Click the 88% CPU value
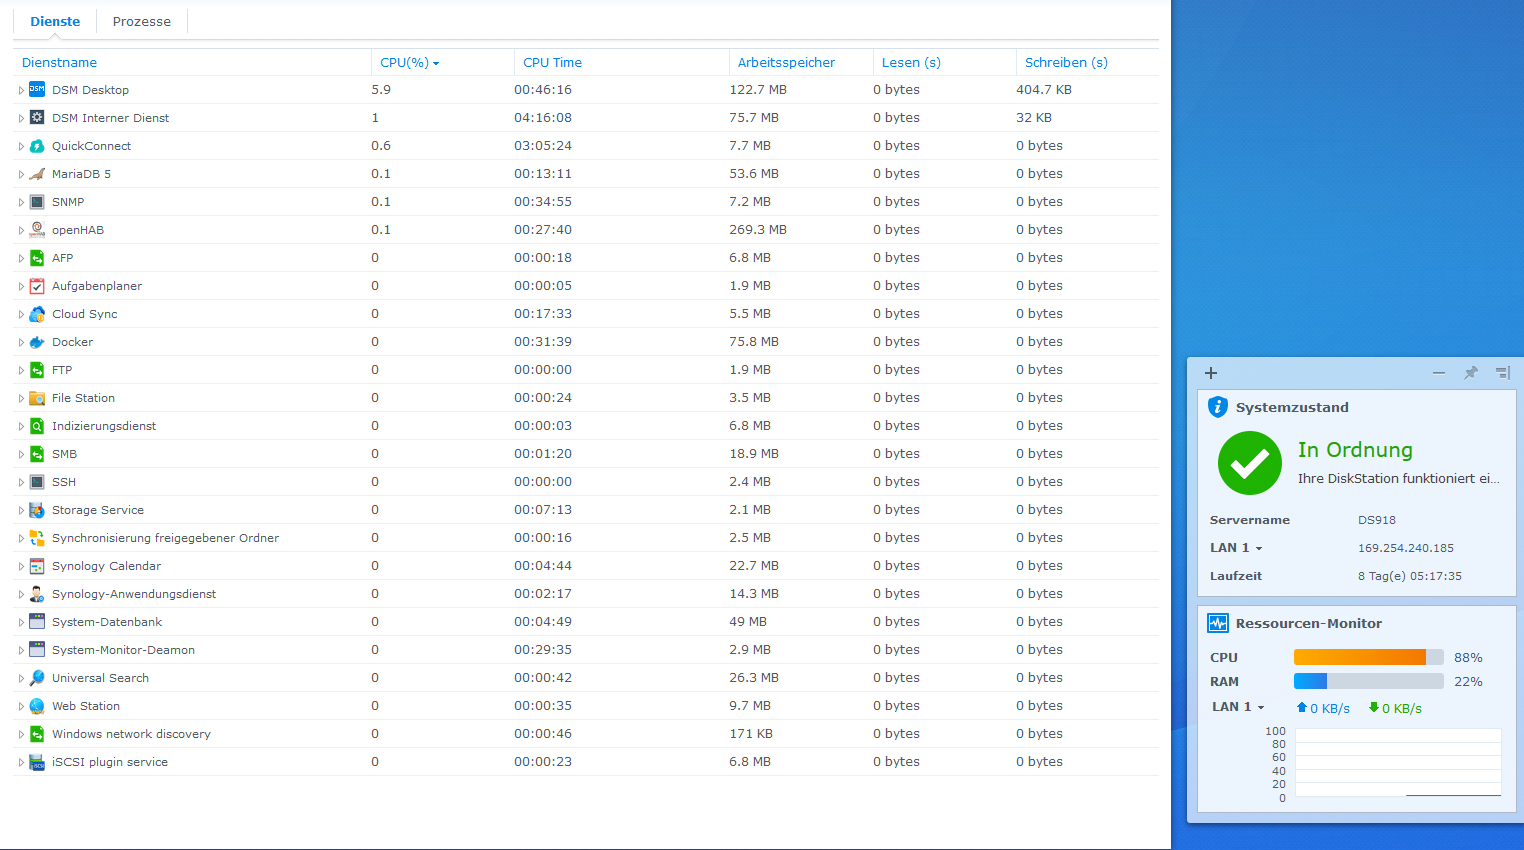Image resolution: width=1524 pixels, height=850 pixels. [x=1468, y=658]
